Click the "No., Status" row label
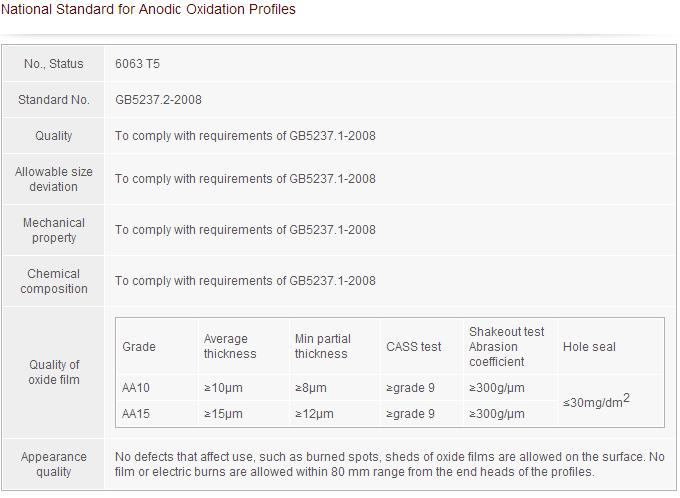The height and width of the screenshot is (498, 680). point(53,64)
